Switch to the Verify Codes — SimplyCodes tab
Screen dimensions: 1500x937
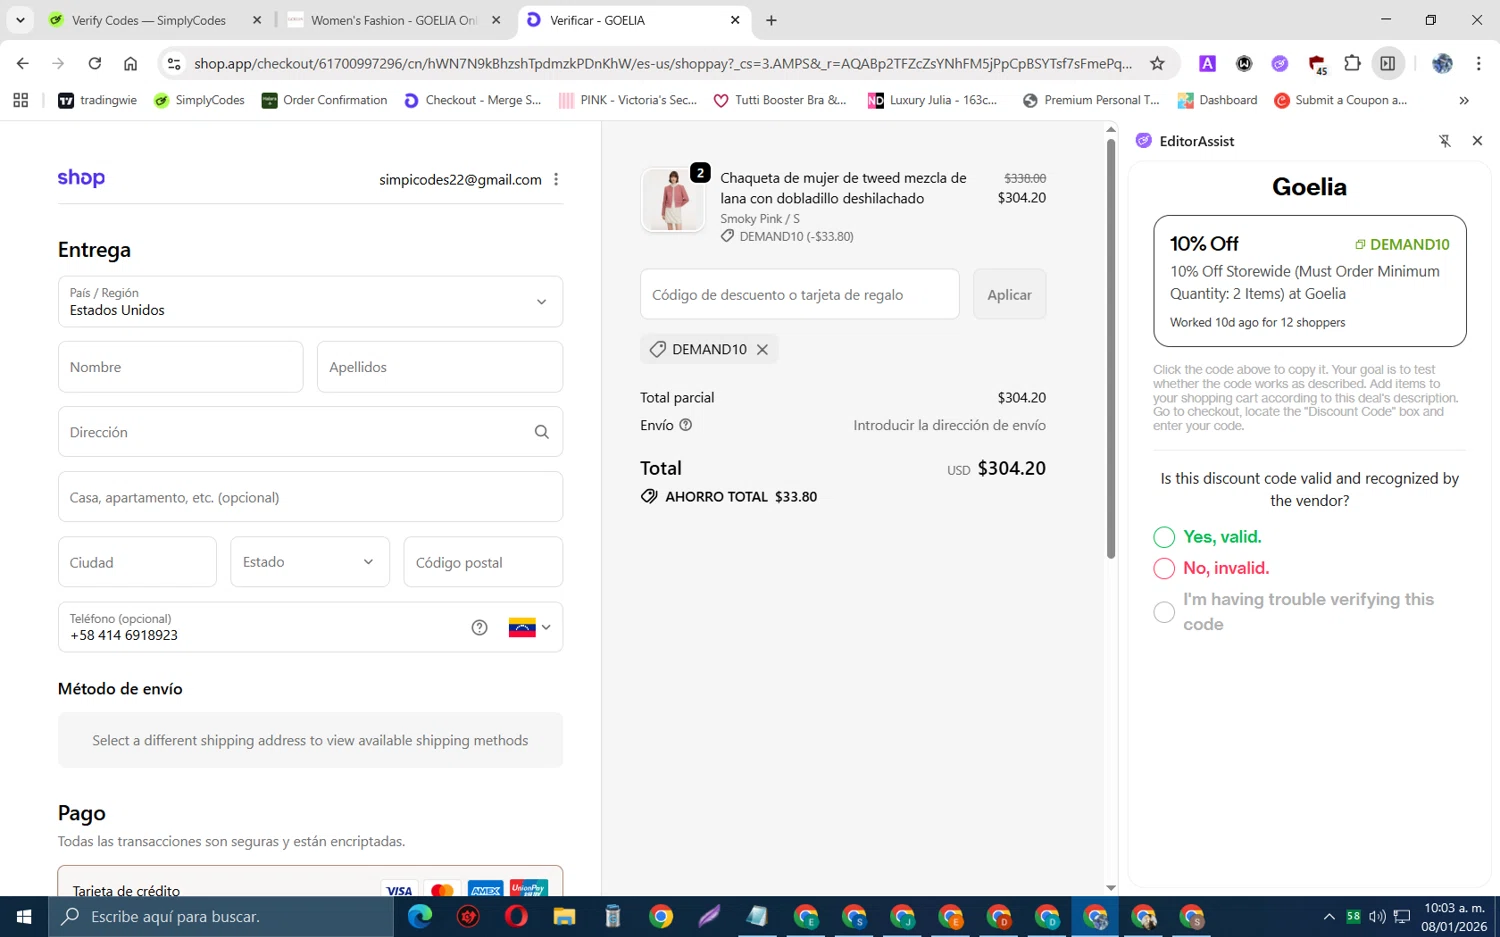[148, 20]
